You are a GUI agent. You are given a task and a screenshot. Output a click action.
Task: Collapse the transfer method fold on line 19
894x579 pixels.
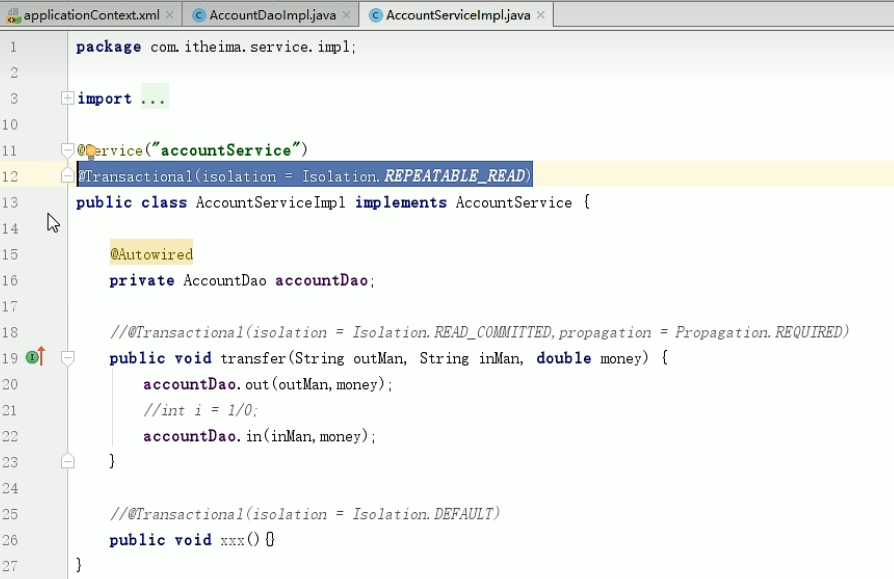coord(67,358)
